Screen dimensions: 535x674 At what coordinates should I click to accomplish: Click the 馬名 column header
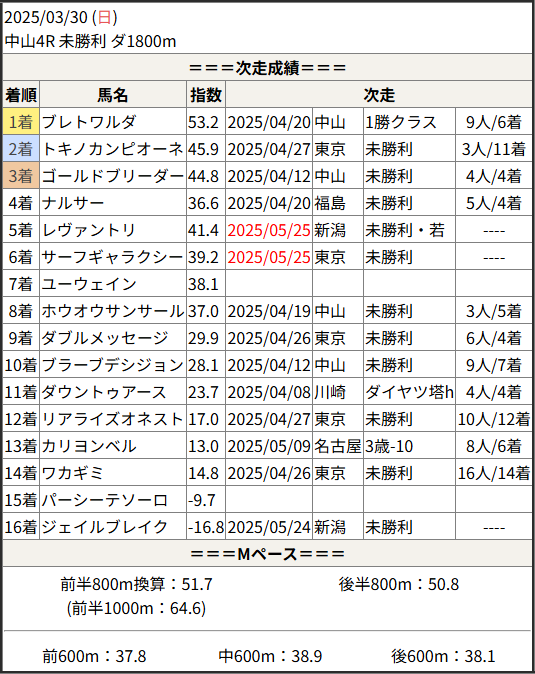(113, 95)
